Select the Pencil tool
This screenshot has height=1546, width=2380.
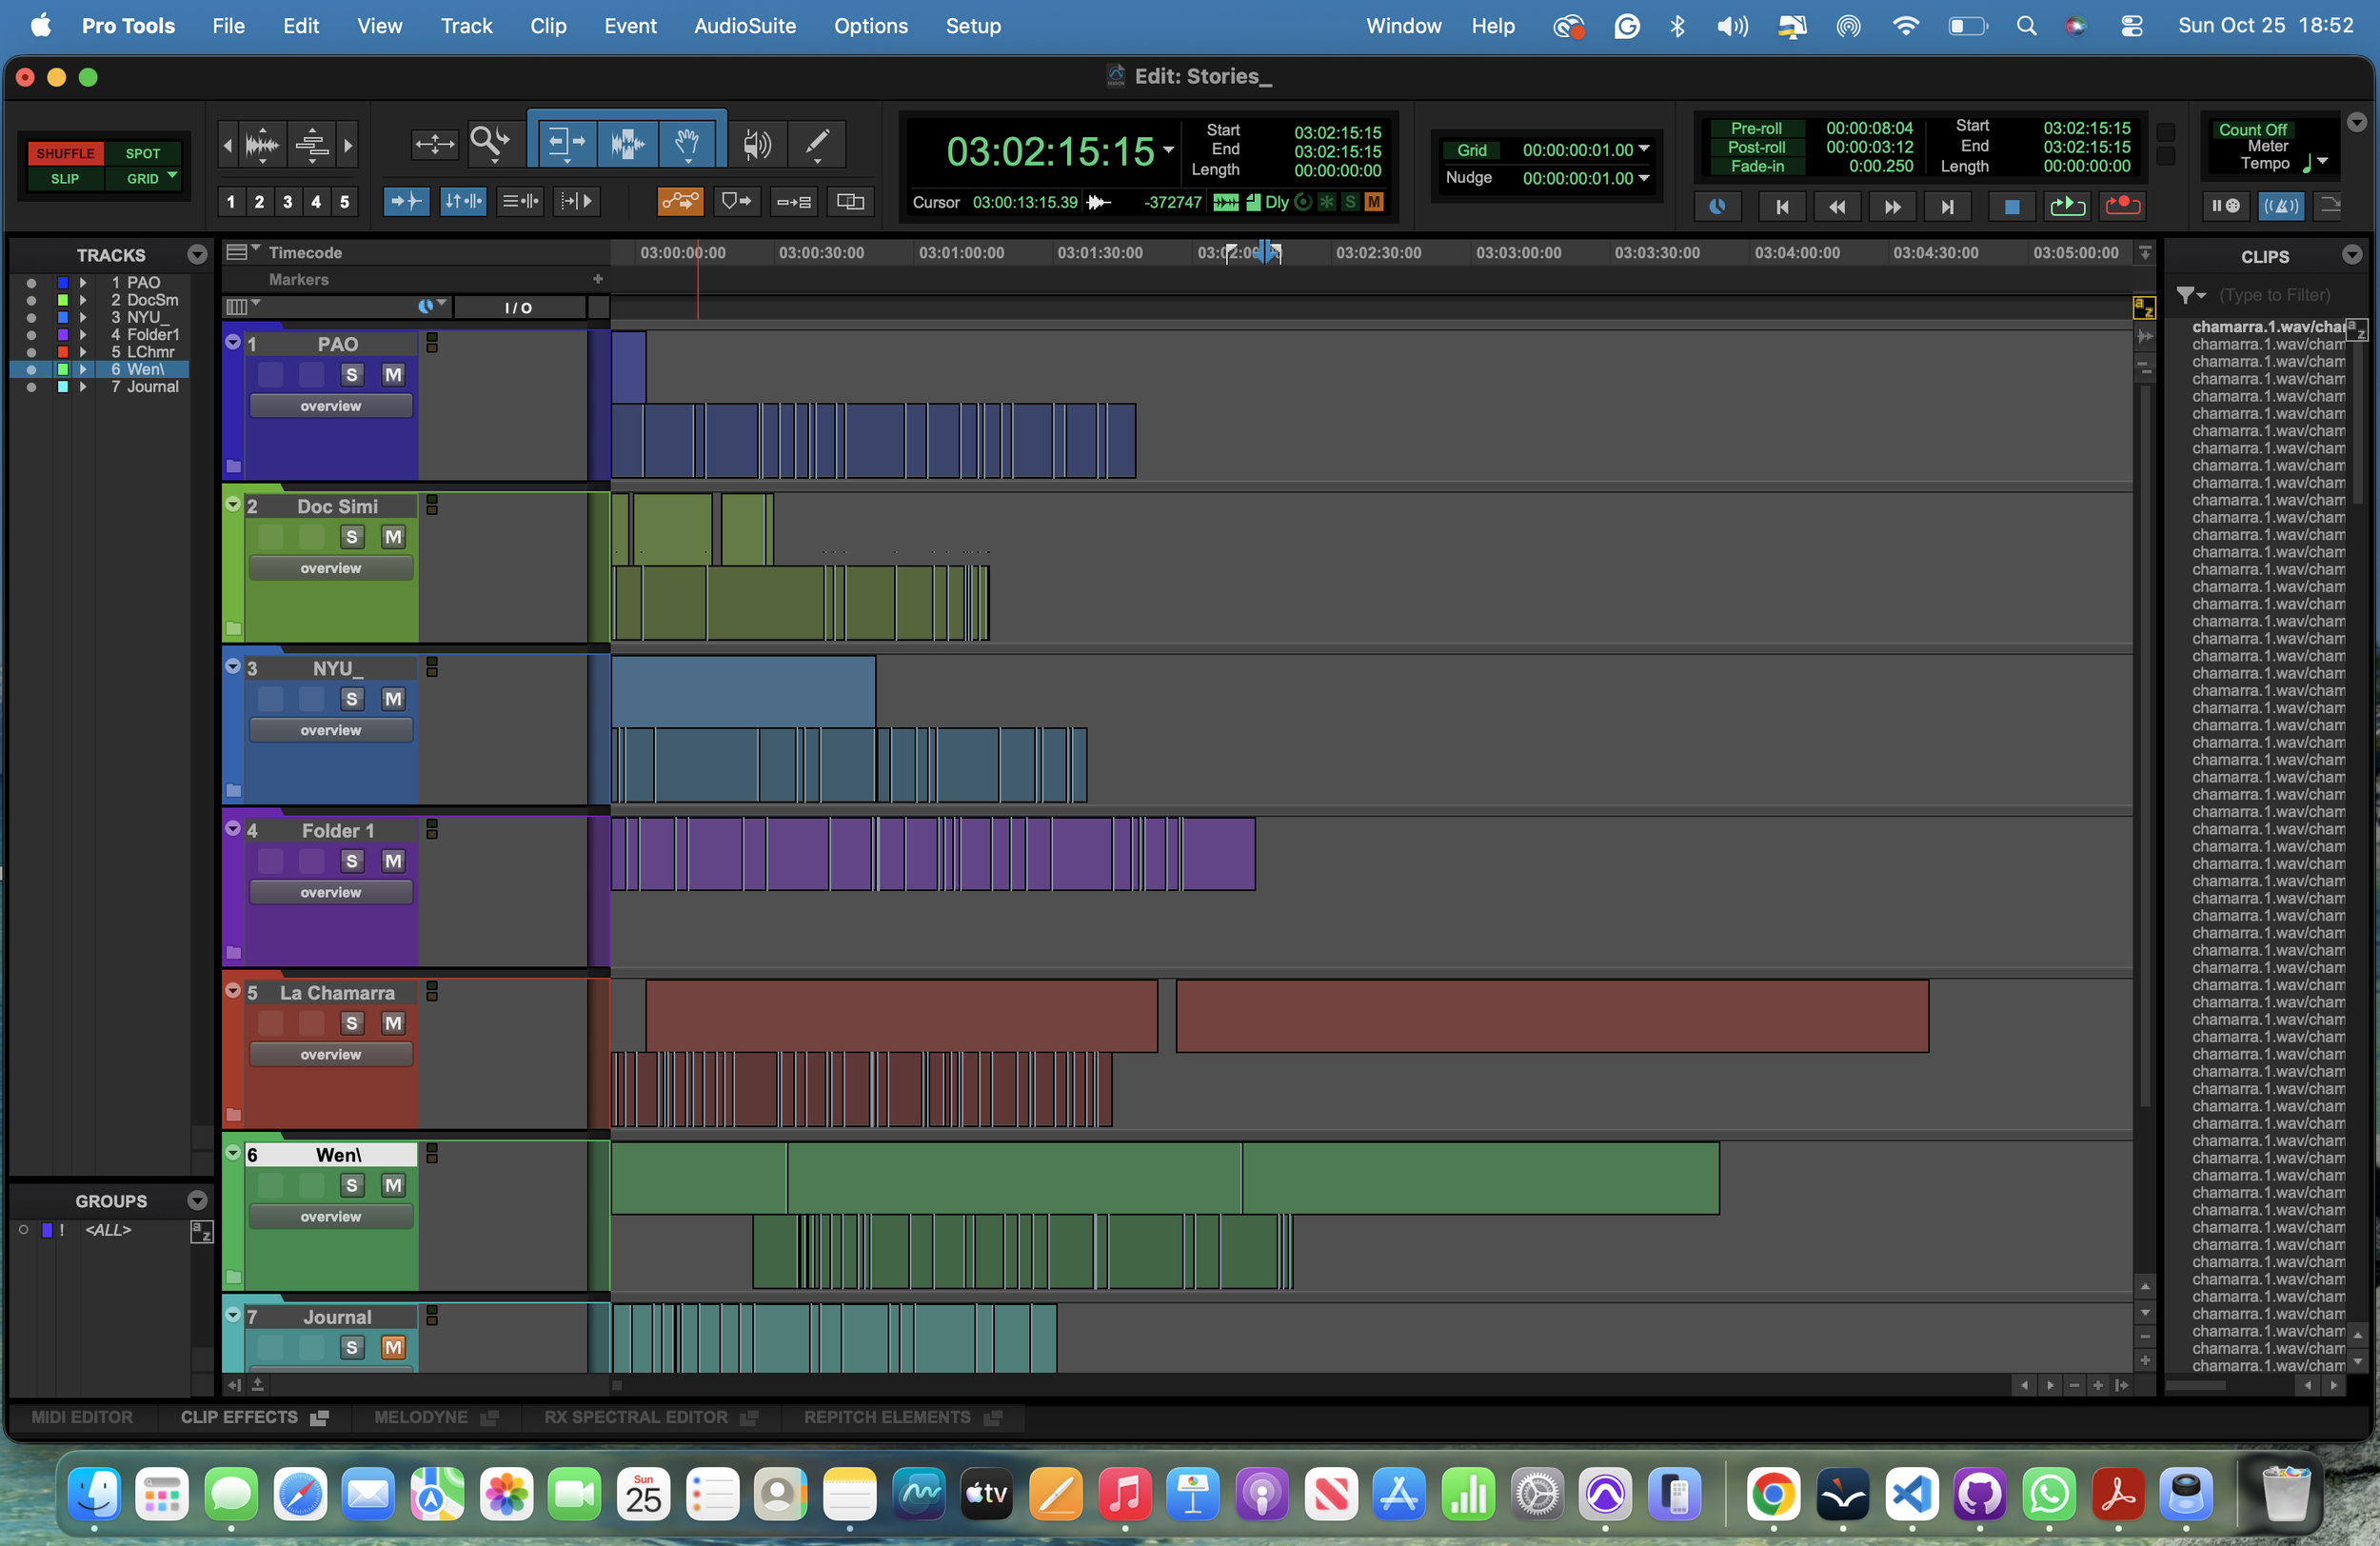(x=817, y=145)
